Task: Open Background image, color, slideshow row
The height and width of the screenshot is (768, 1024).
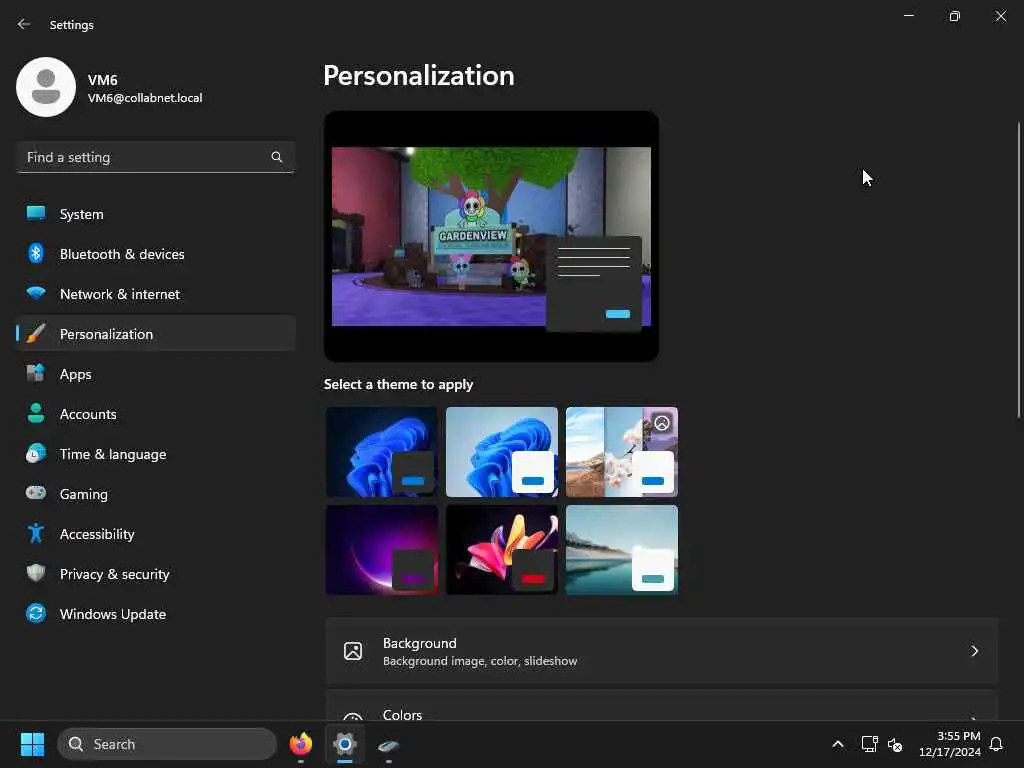Action: pos(662,651)
